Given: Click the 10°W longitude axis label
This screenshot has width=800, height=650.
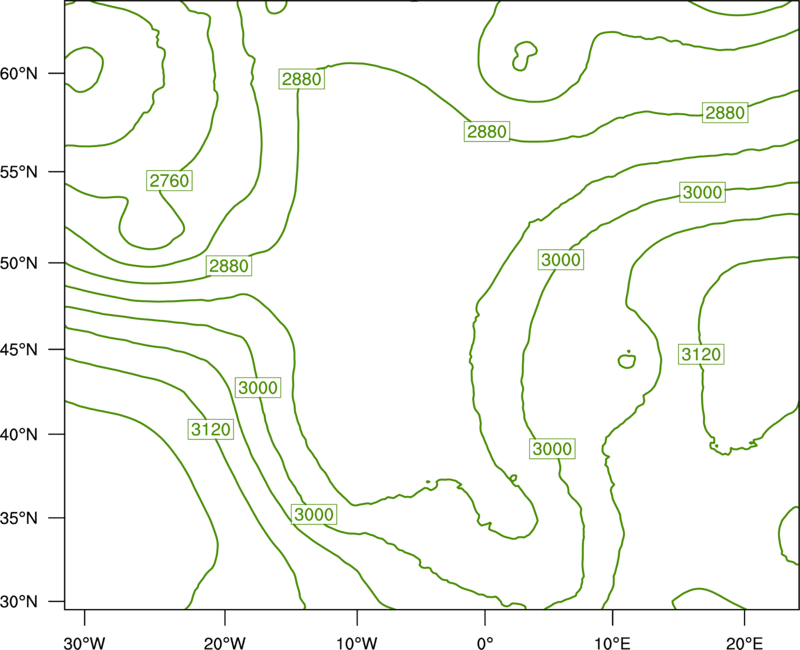Looking at the screenshot, I should (357, 643).
